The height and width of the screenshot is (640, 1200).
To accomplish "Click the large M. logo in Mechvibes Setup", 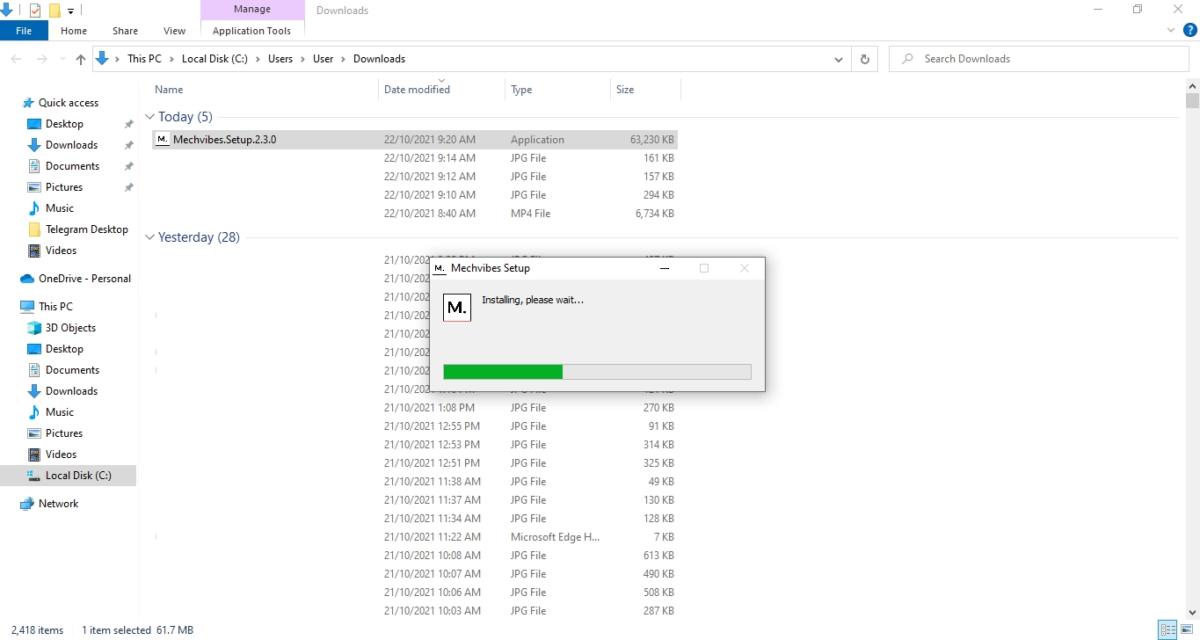I will (457, 308).
